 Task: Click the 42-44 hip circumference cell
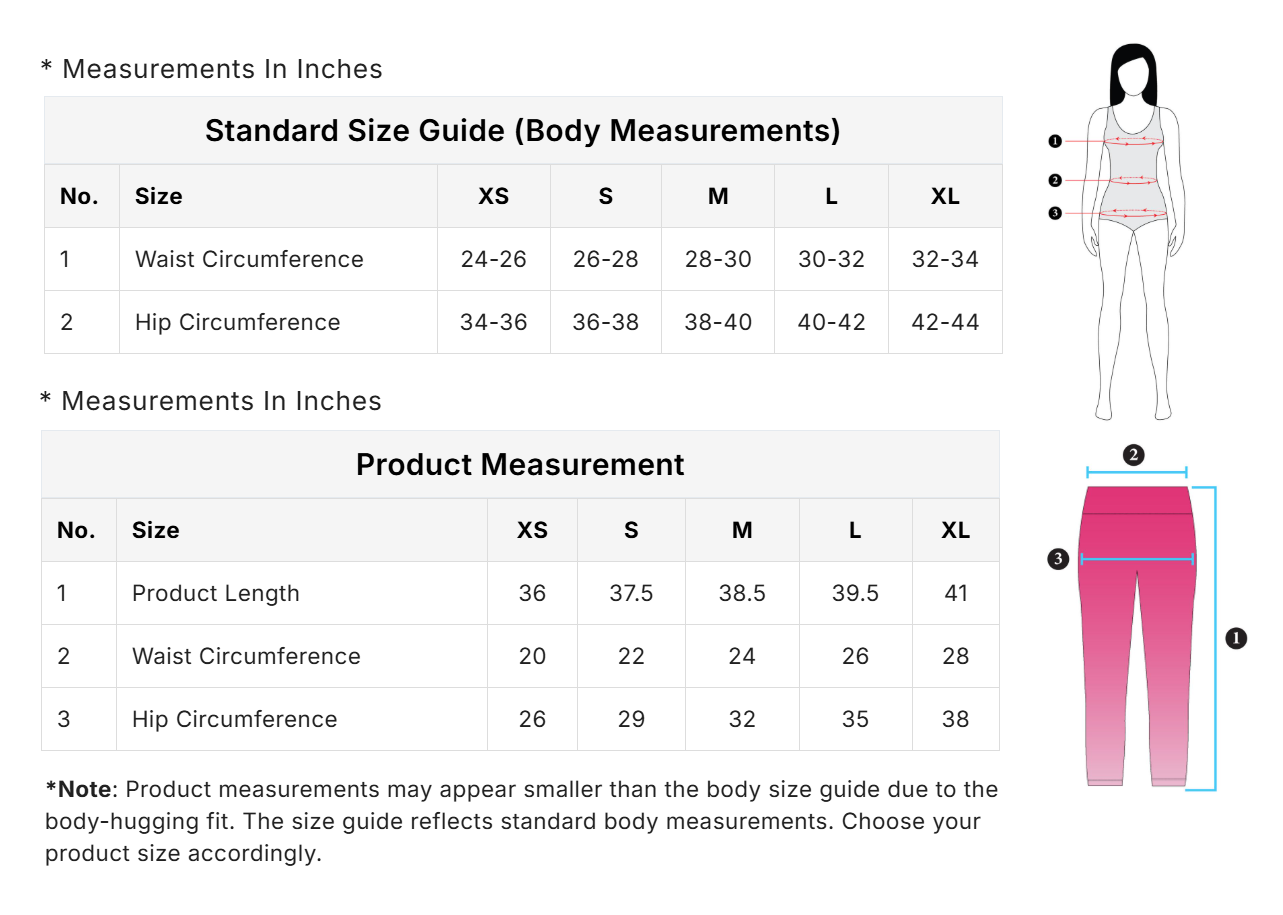945,322
